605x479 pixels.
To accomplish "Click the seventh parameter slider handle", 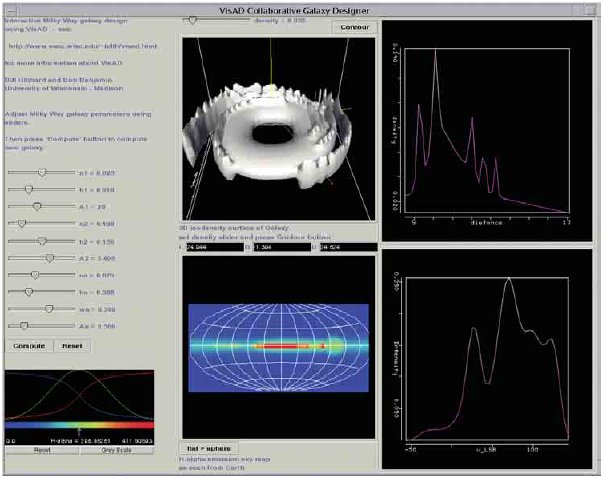I will click(x=35, y=275).
